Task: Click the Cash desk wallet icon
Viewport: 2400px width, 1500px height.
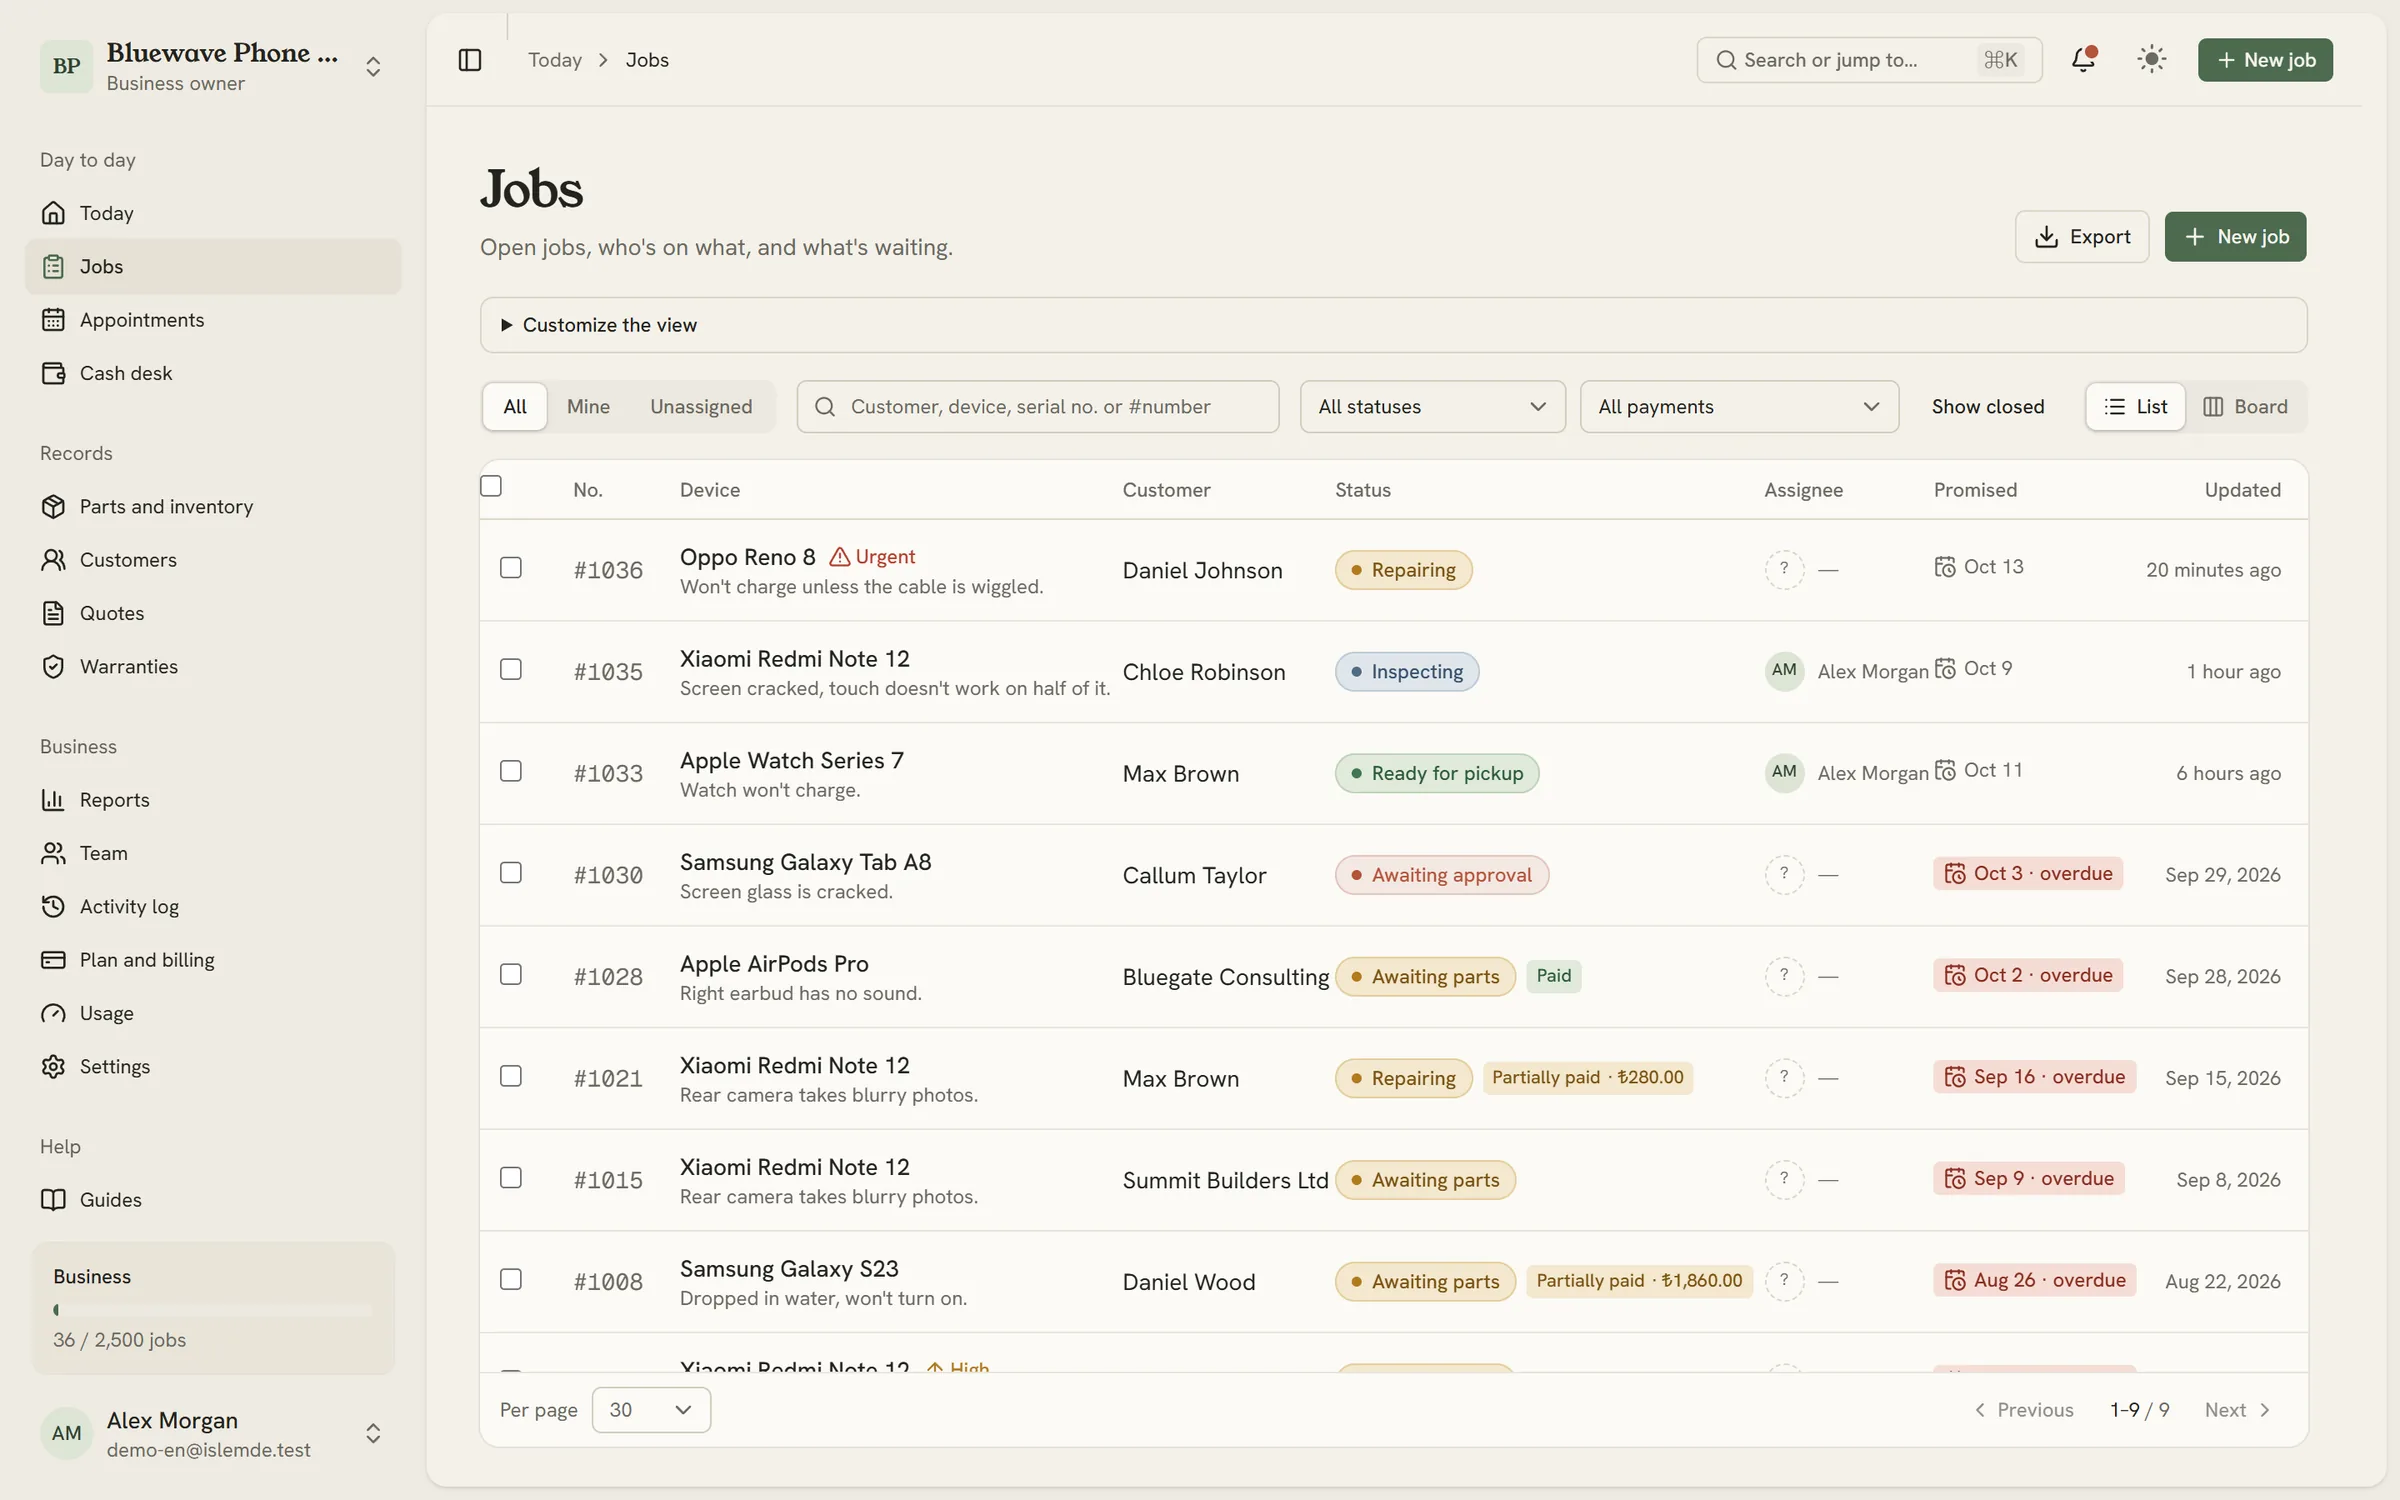Action: click(x=53, y=373)
